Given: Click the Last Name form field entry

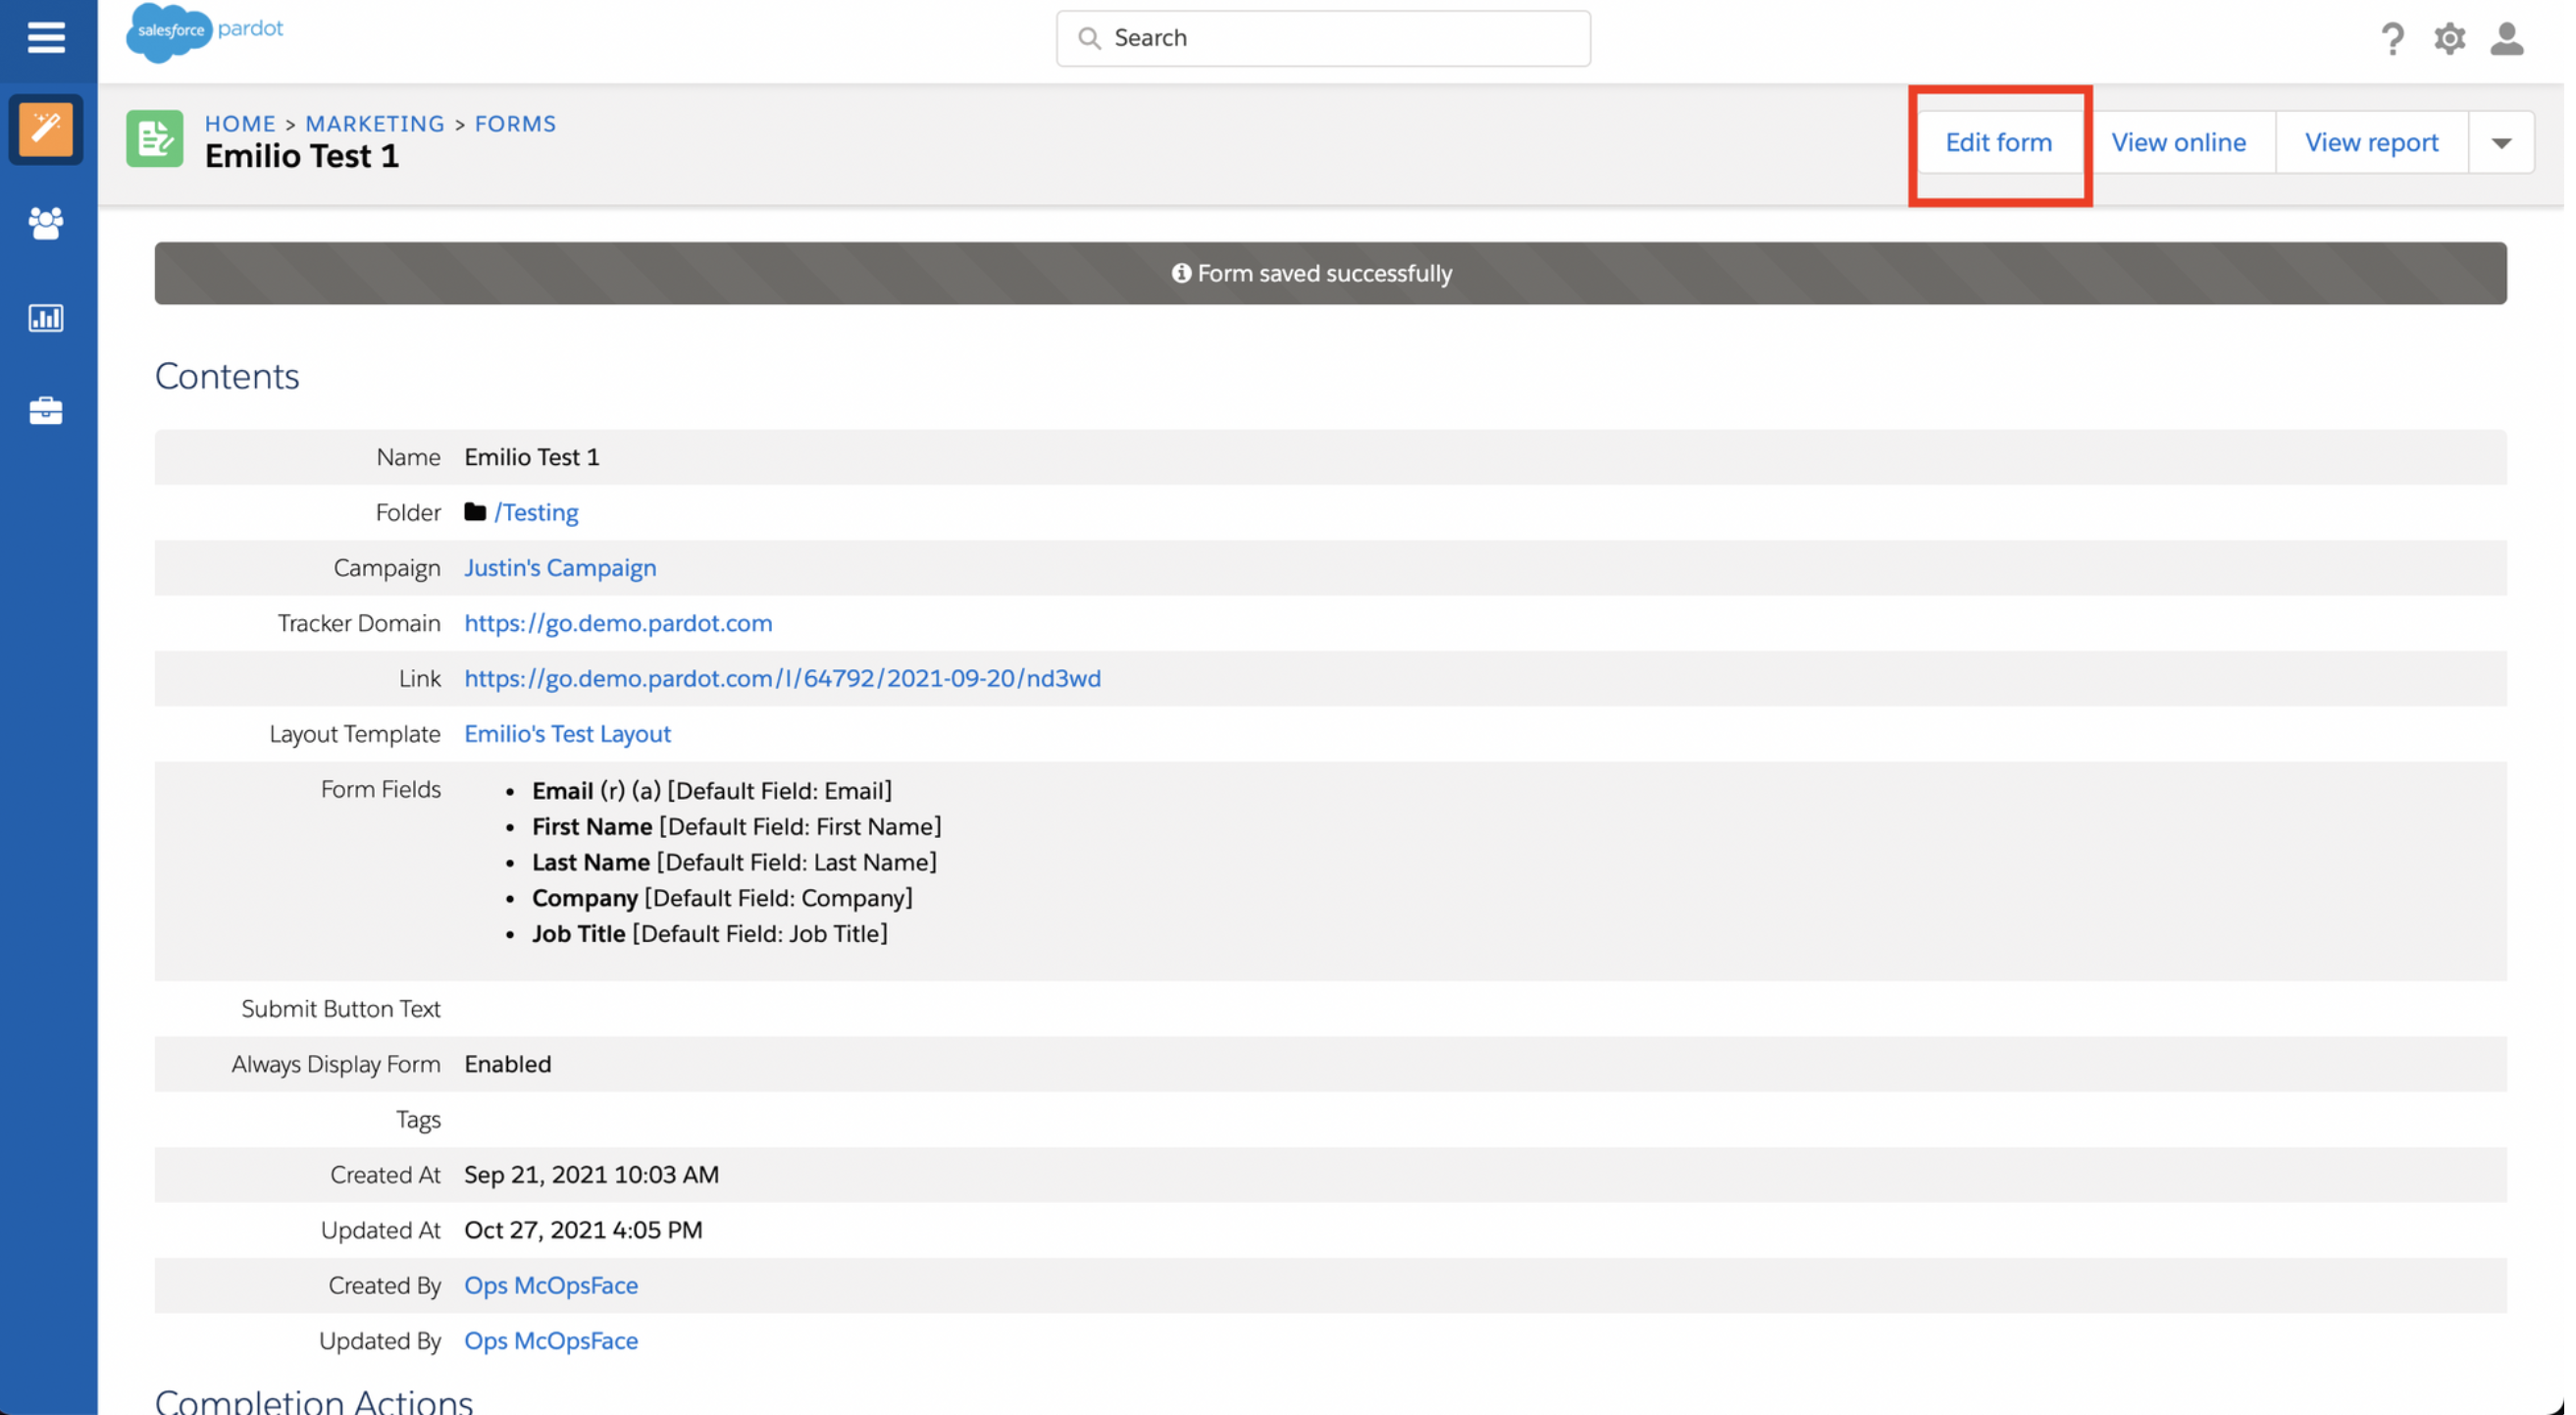Looking at the screenshot, I should pyautogui.click(x=734, y=862).
